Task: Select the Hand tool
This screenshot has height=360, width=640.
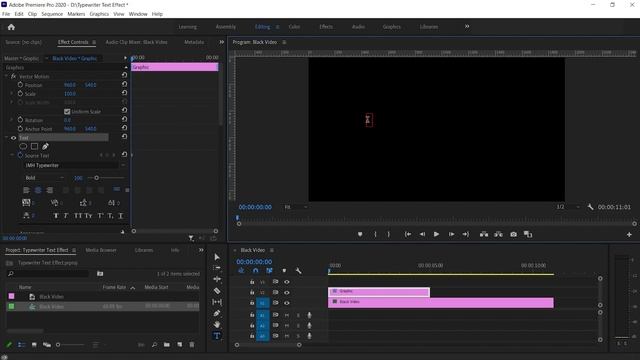Action: tap(217, 324)
